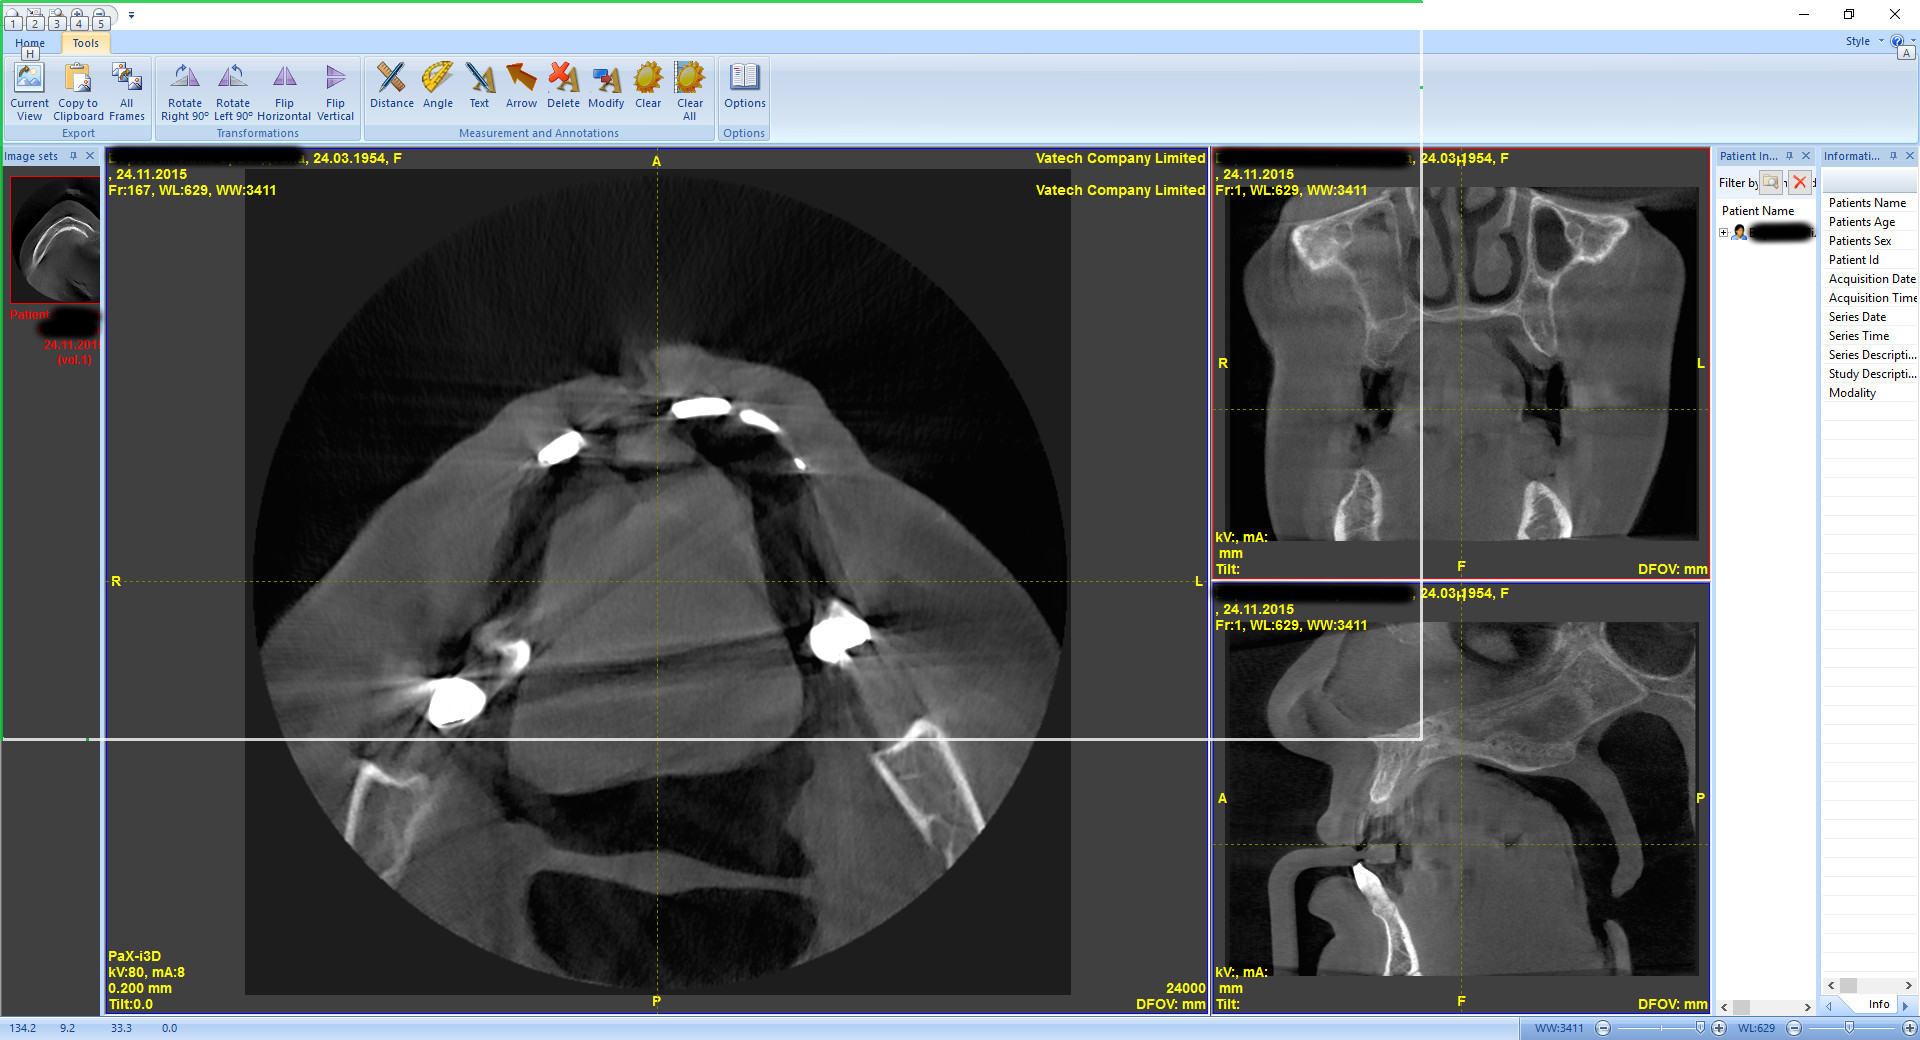Select the Info tab at bottom right

point(1879,1005)
